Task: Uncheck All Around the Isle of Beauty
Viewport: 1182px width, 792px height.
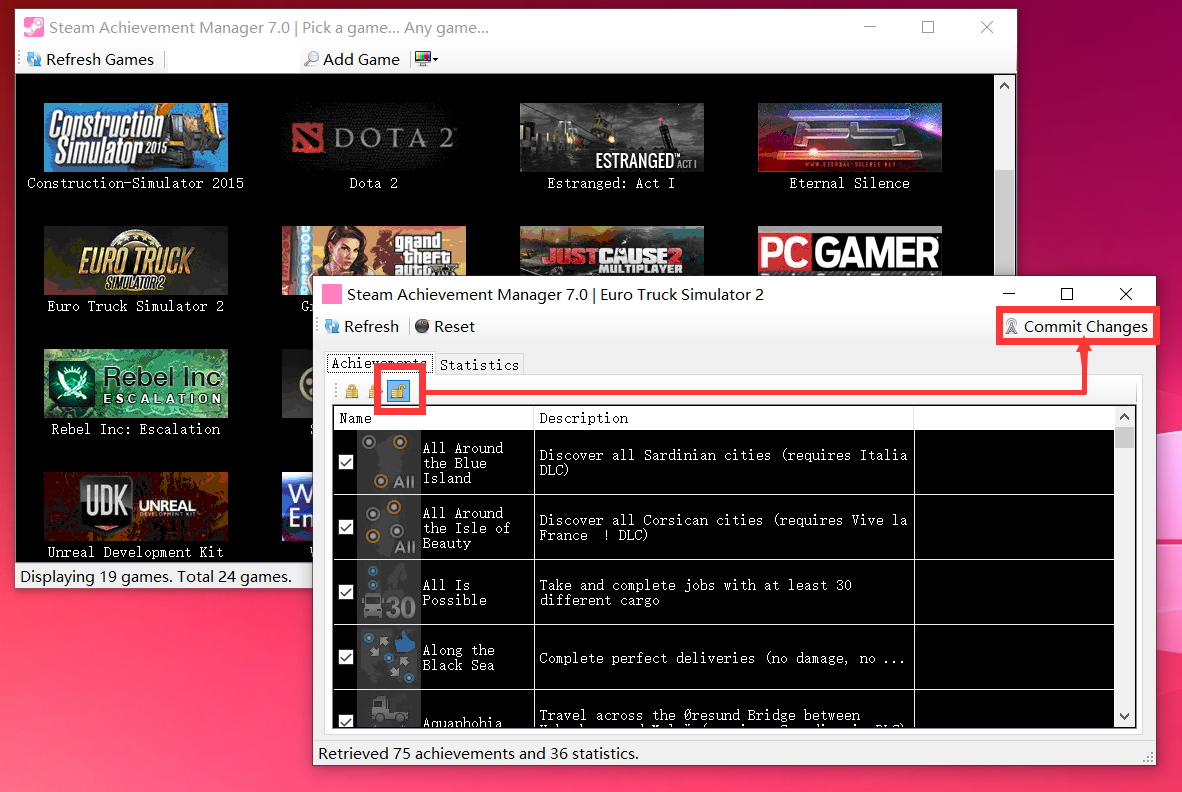Action: click(346, 527)
